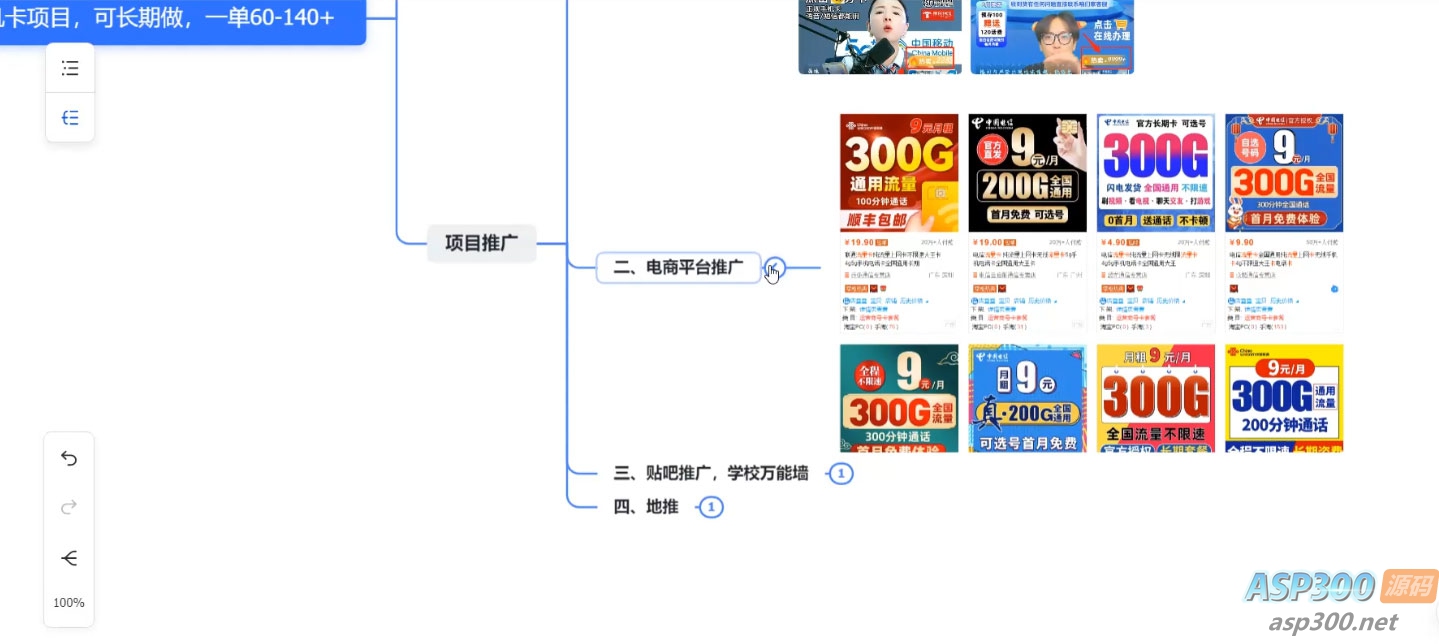This screenshot has width=1439, height=644.
Task: Click the ¥9.90 price listing text
Action: coord(1241,242)
